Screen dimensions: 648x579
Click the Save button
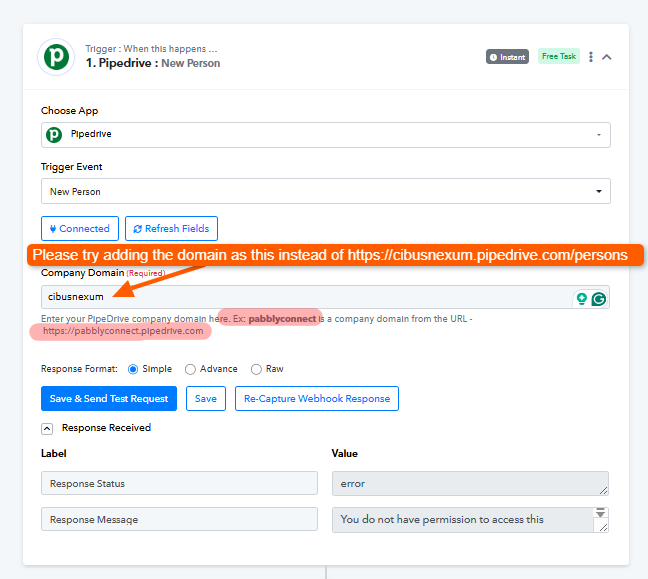pyautogui.click(x=205, y=398)
